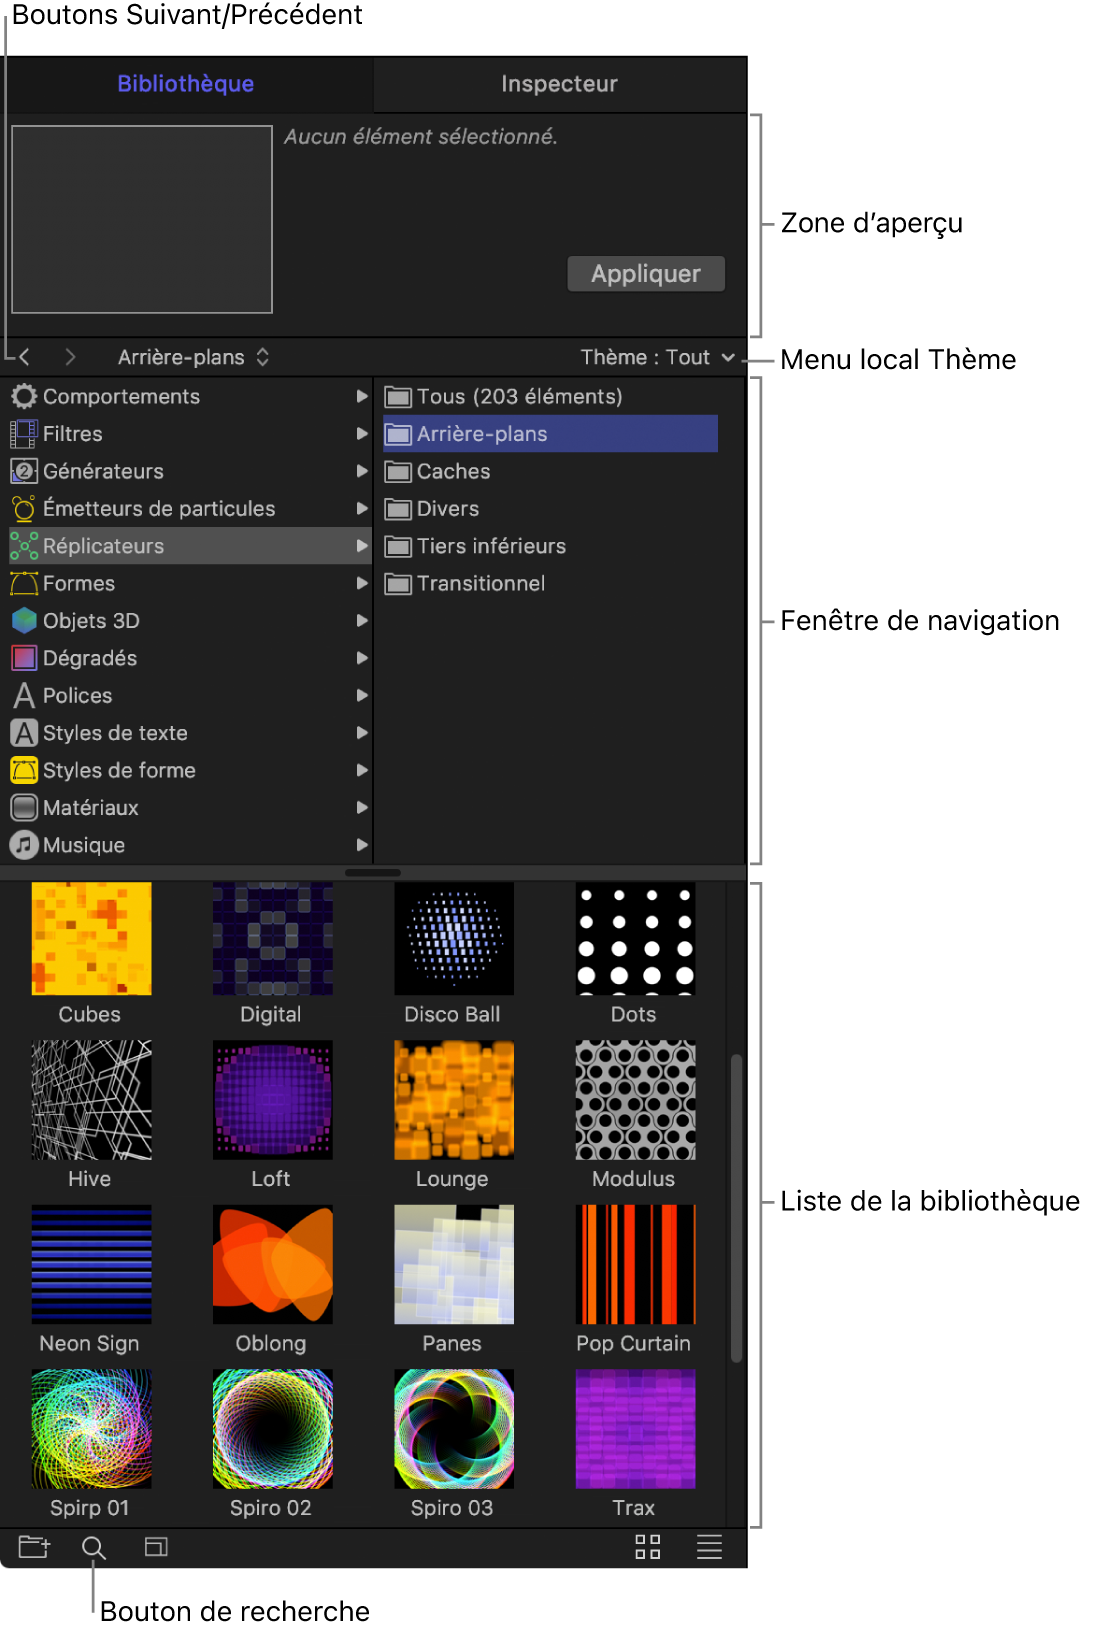Expand the Musique disclosure arrow
Image resolution: width=1095 pixels, height=1631 pixels.
(362, 845)
